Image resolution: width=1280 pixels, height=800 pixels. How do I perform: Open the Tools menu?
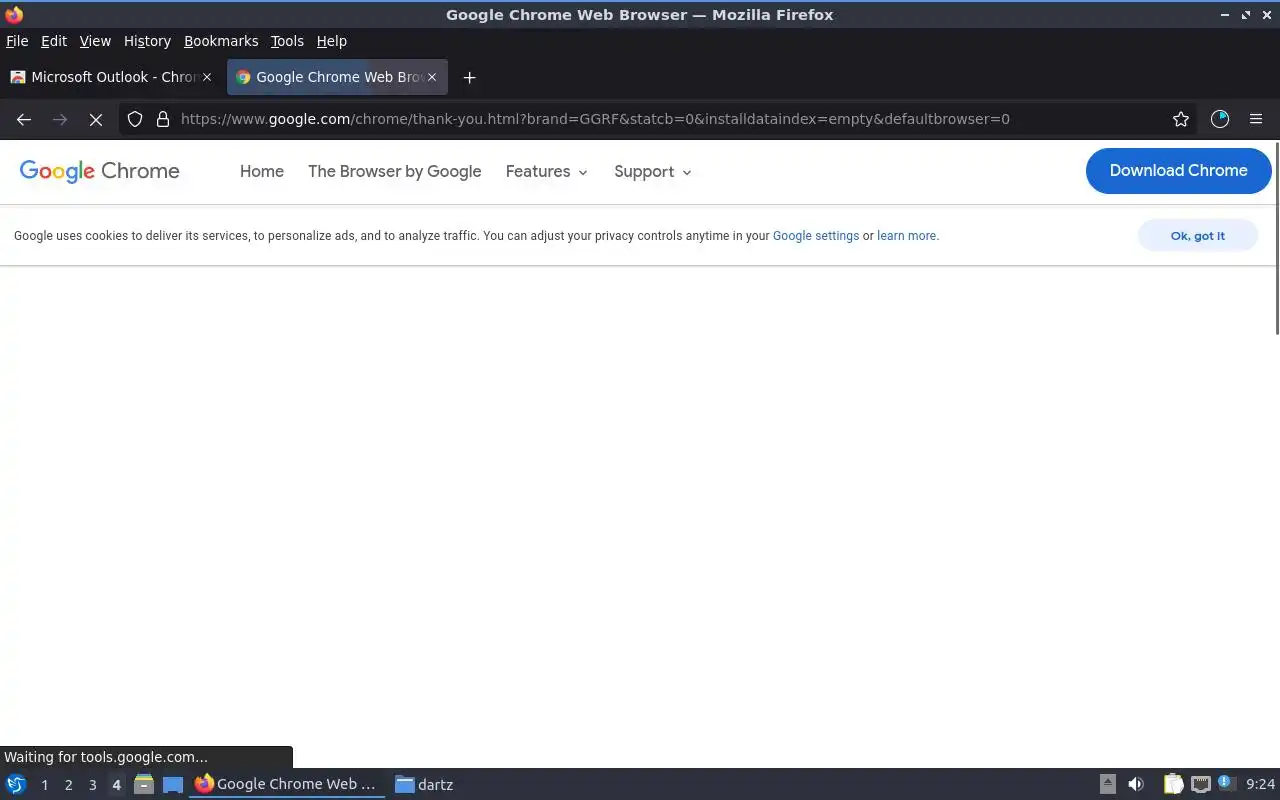point(287,41)
